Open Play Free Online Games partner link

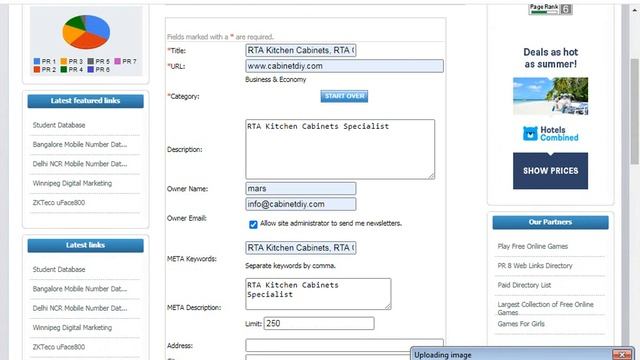(x=532, y=246)
